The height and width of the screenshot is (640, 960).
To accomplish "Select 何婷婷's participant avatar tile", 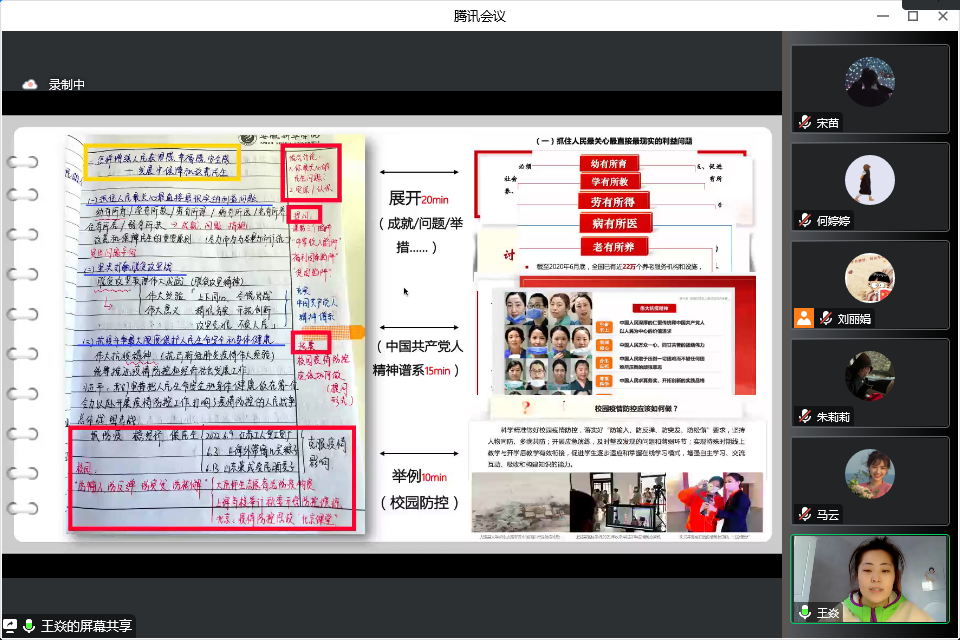I will (x=869, y=180).
